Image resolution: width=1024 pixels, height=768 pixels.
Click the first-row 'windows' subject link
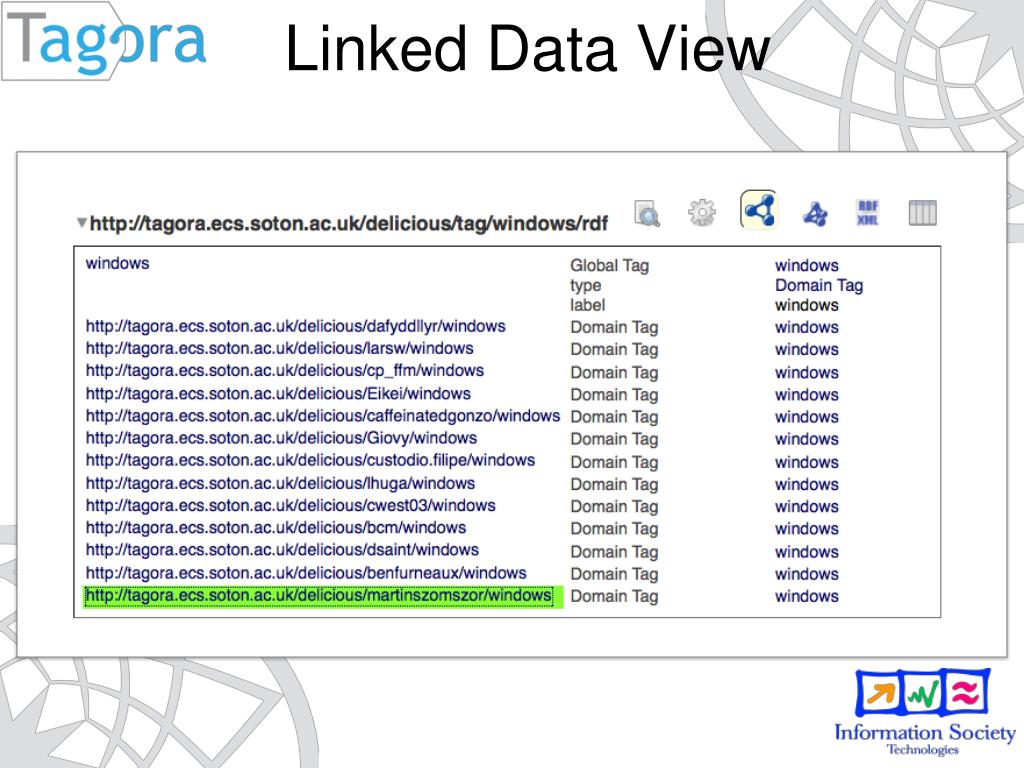click(x=118, y=263)
